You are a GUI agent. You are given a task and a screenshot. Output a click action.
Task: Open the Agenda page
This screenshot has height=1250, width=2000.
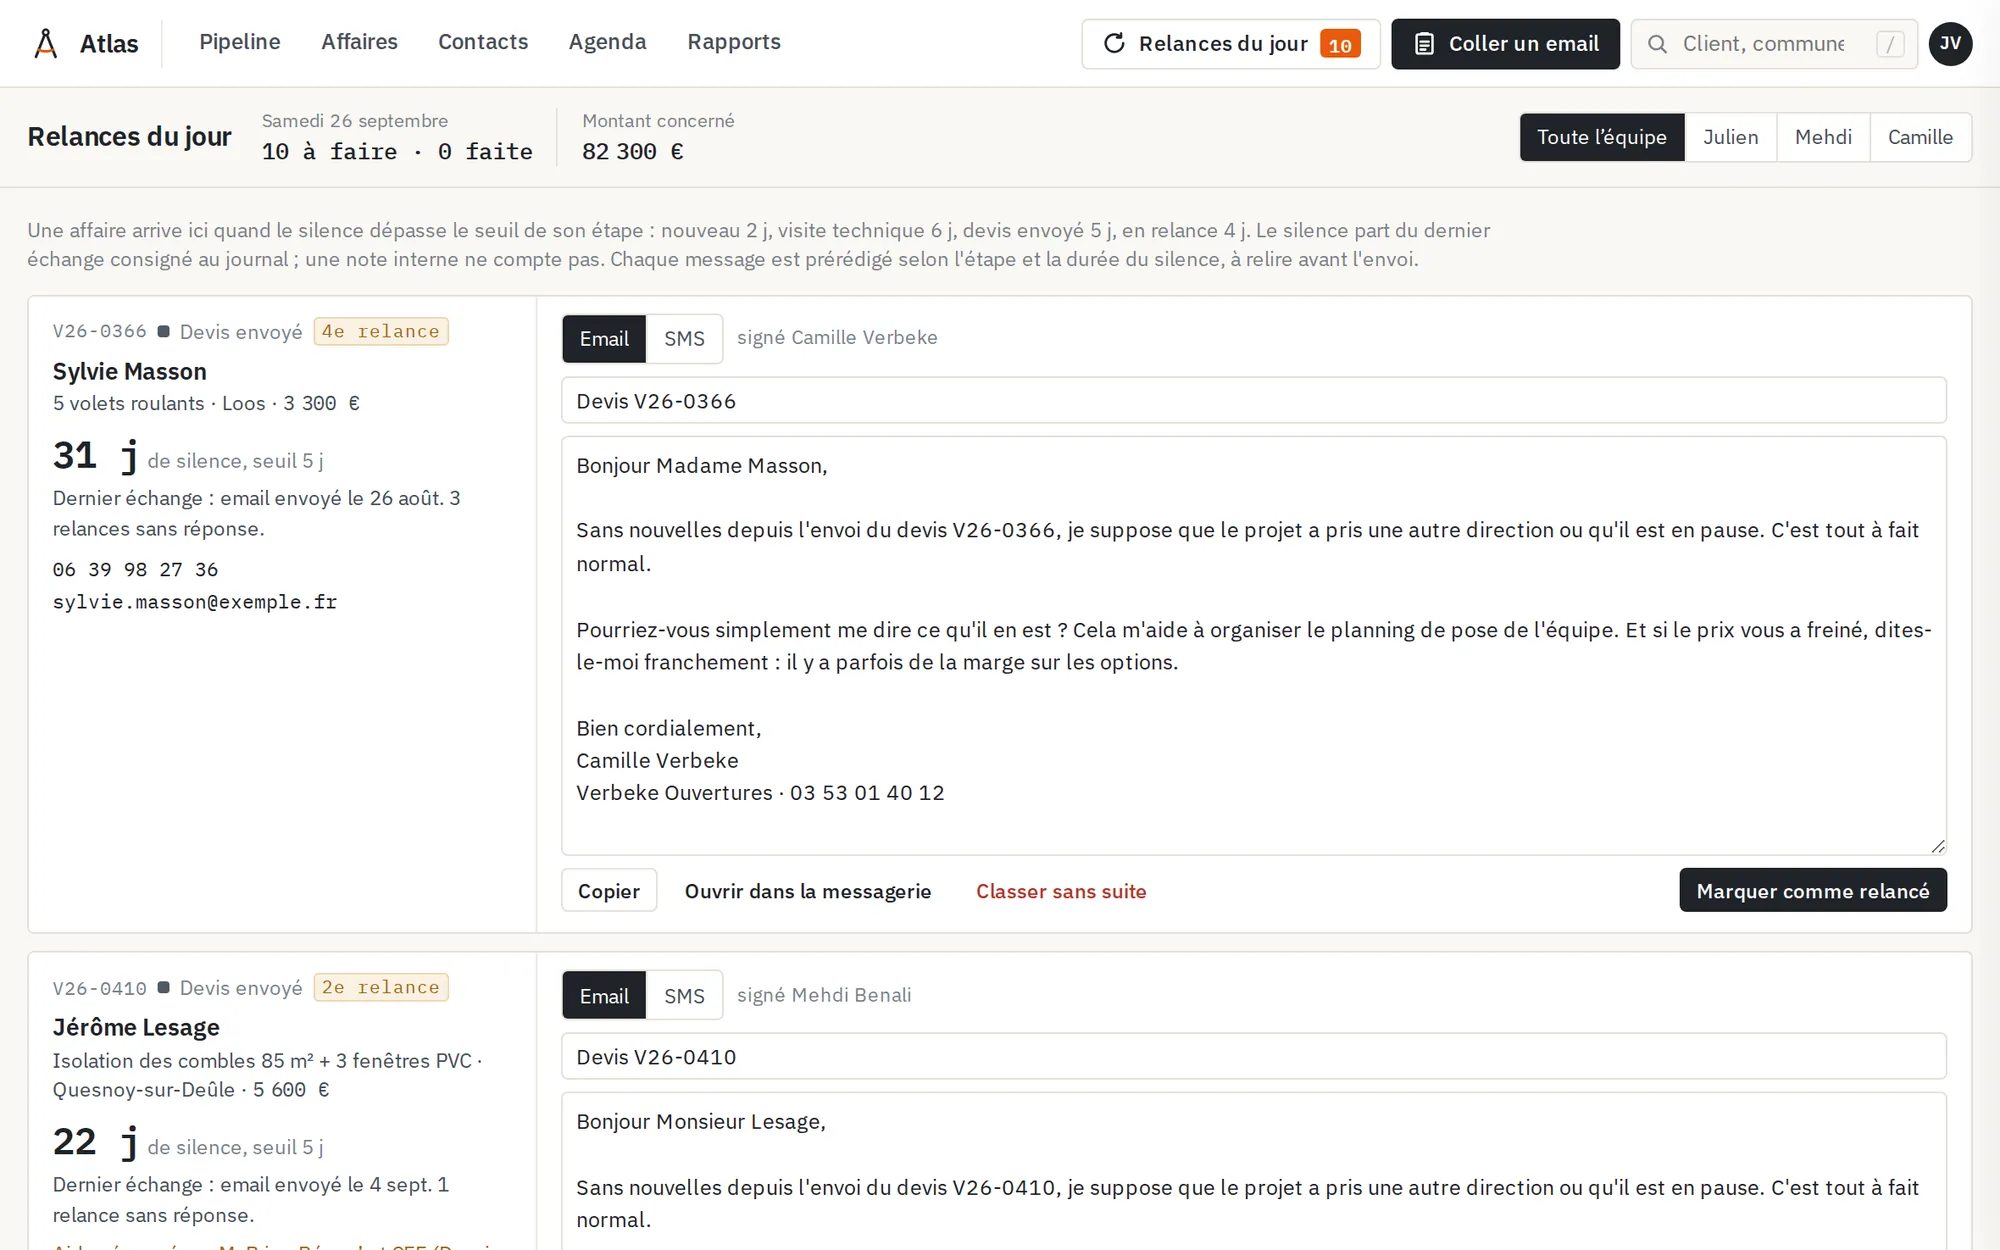click(x=608, y=42)
